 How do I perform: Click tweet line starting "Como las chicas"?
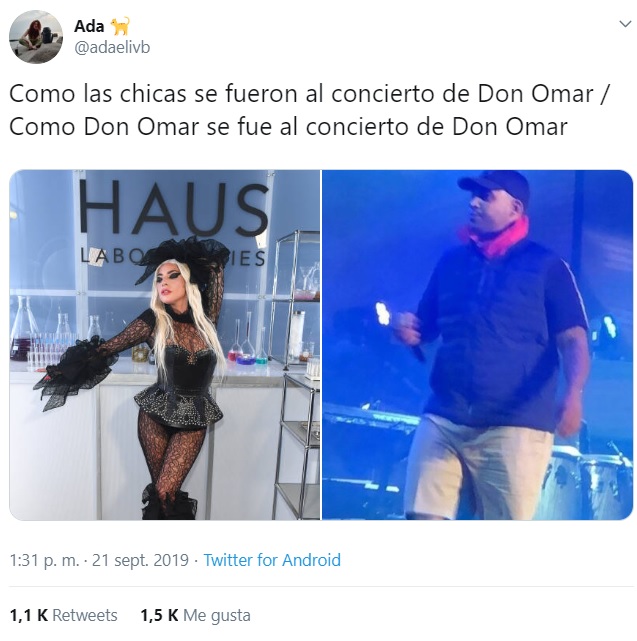pyautogui.click(x=310, y=94)
